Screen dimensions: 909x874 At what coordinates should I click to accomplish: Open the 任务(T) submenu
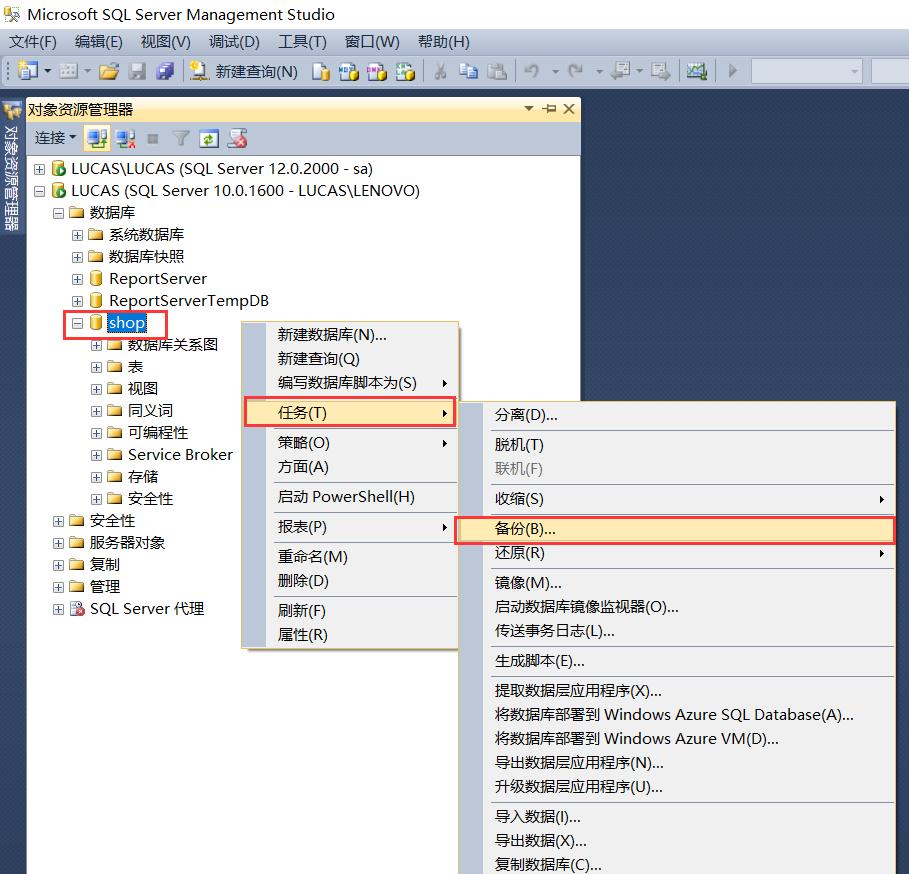pos(350,413)
